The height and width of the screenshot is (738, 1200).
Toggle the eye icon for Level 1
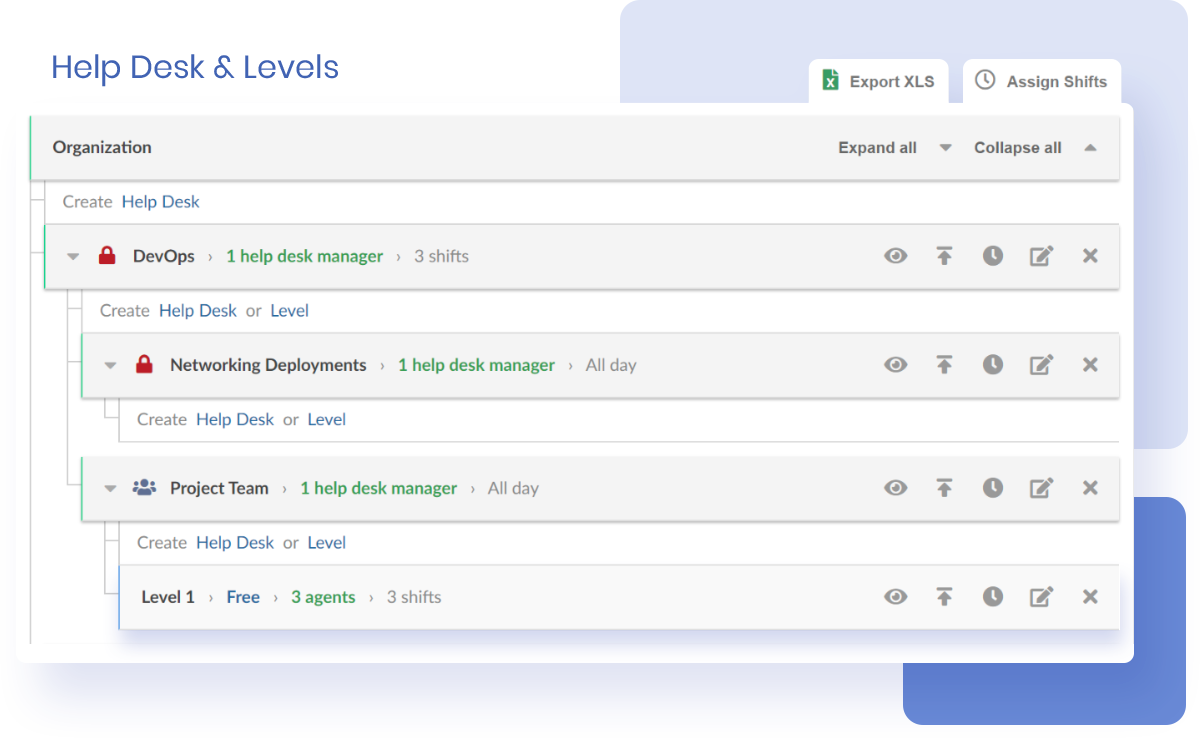[x=896, y=596]
